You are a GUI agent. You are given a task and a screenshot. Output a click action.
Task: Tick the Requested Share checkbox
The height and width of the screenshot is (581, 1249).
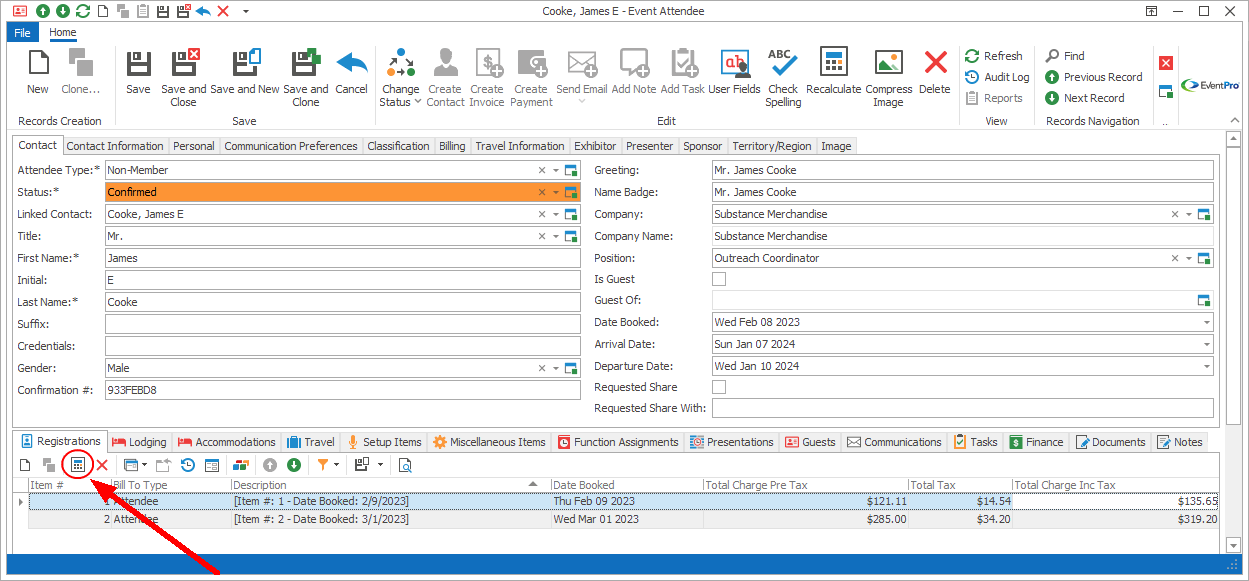[719, 387]
